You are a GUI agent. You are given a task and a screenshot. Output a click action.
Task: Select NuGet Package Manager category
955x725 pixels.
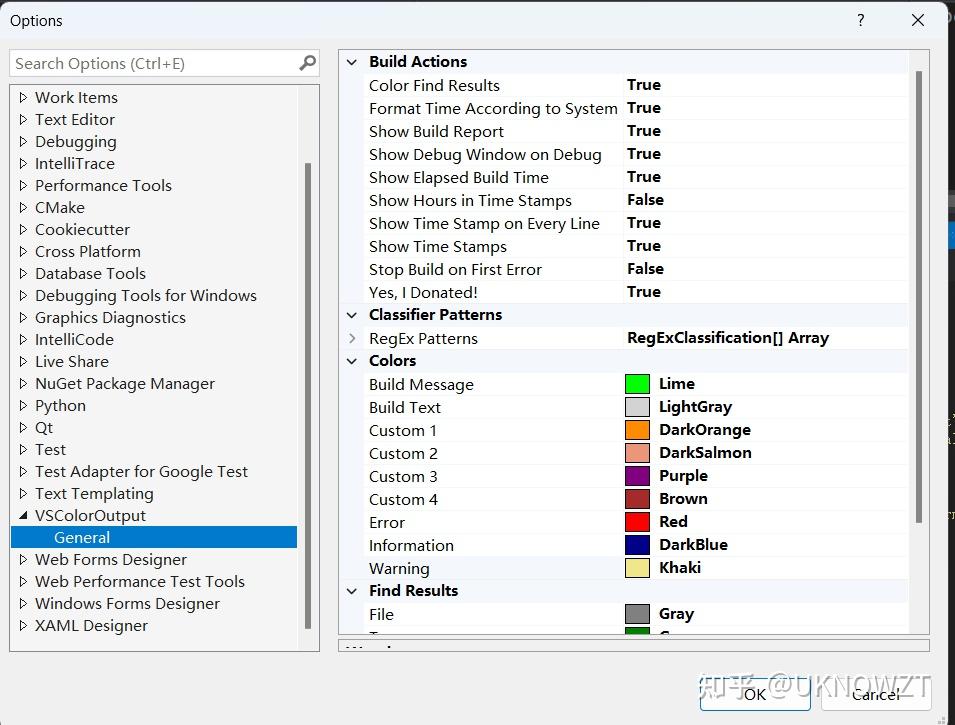(x=125, y=384)
